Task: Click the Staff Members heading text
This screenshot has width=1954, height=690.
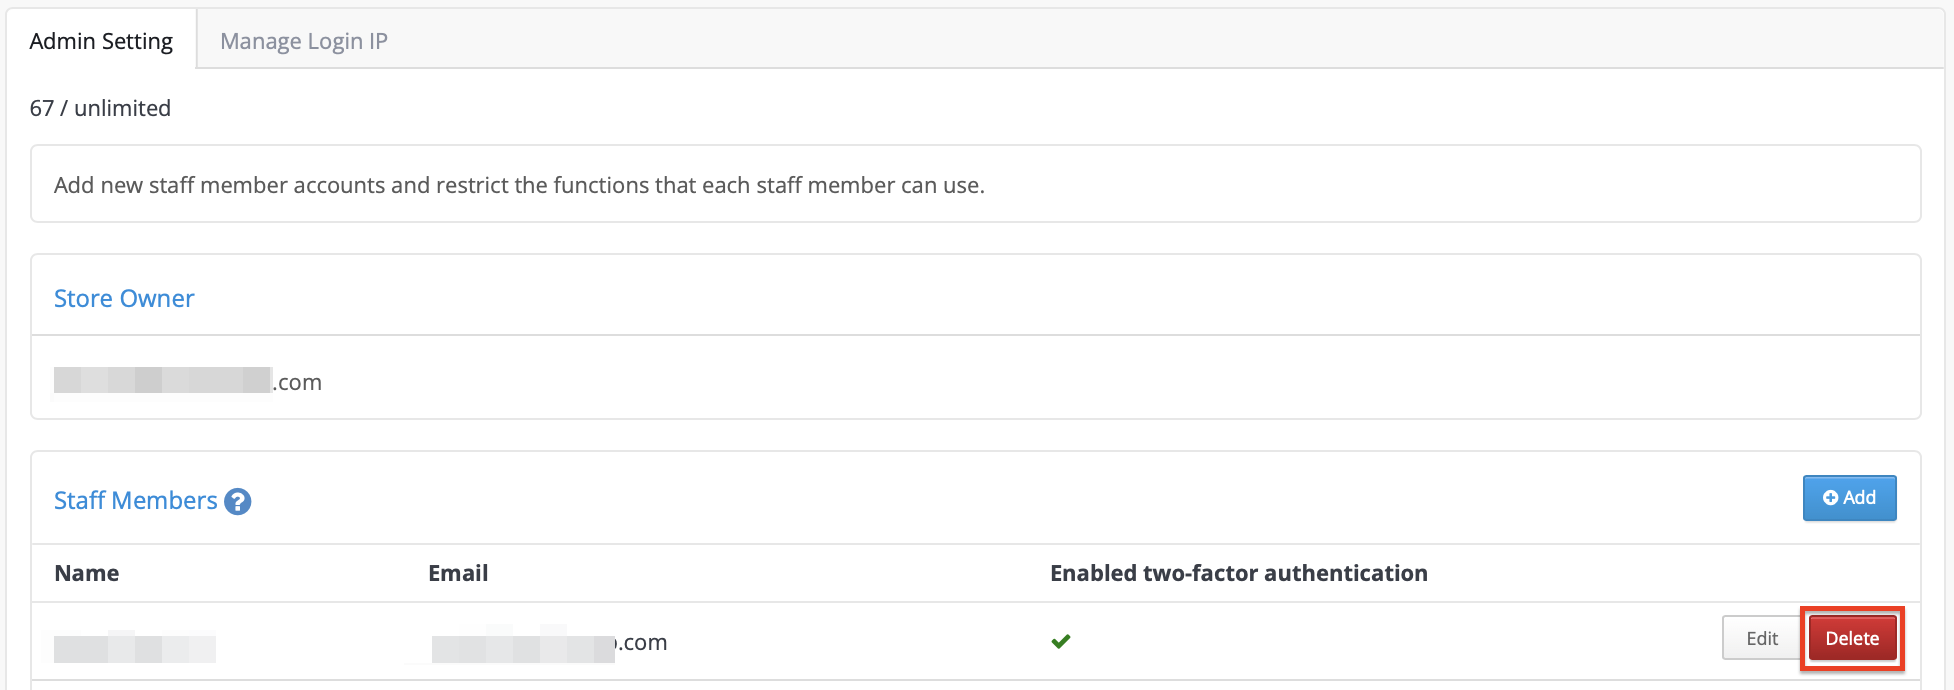Action: 135,500
